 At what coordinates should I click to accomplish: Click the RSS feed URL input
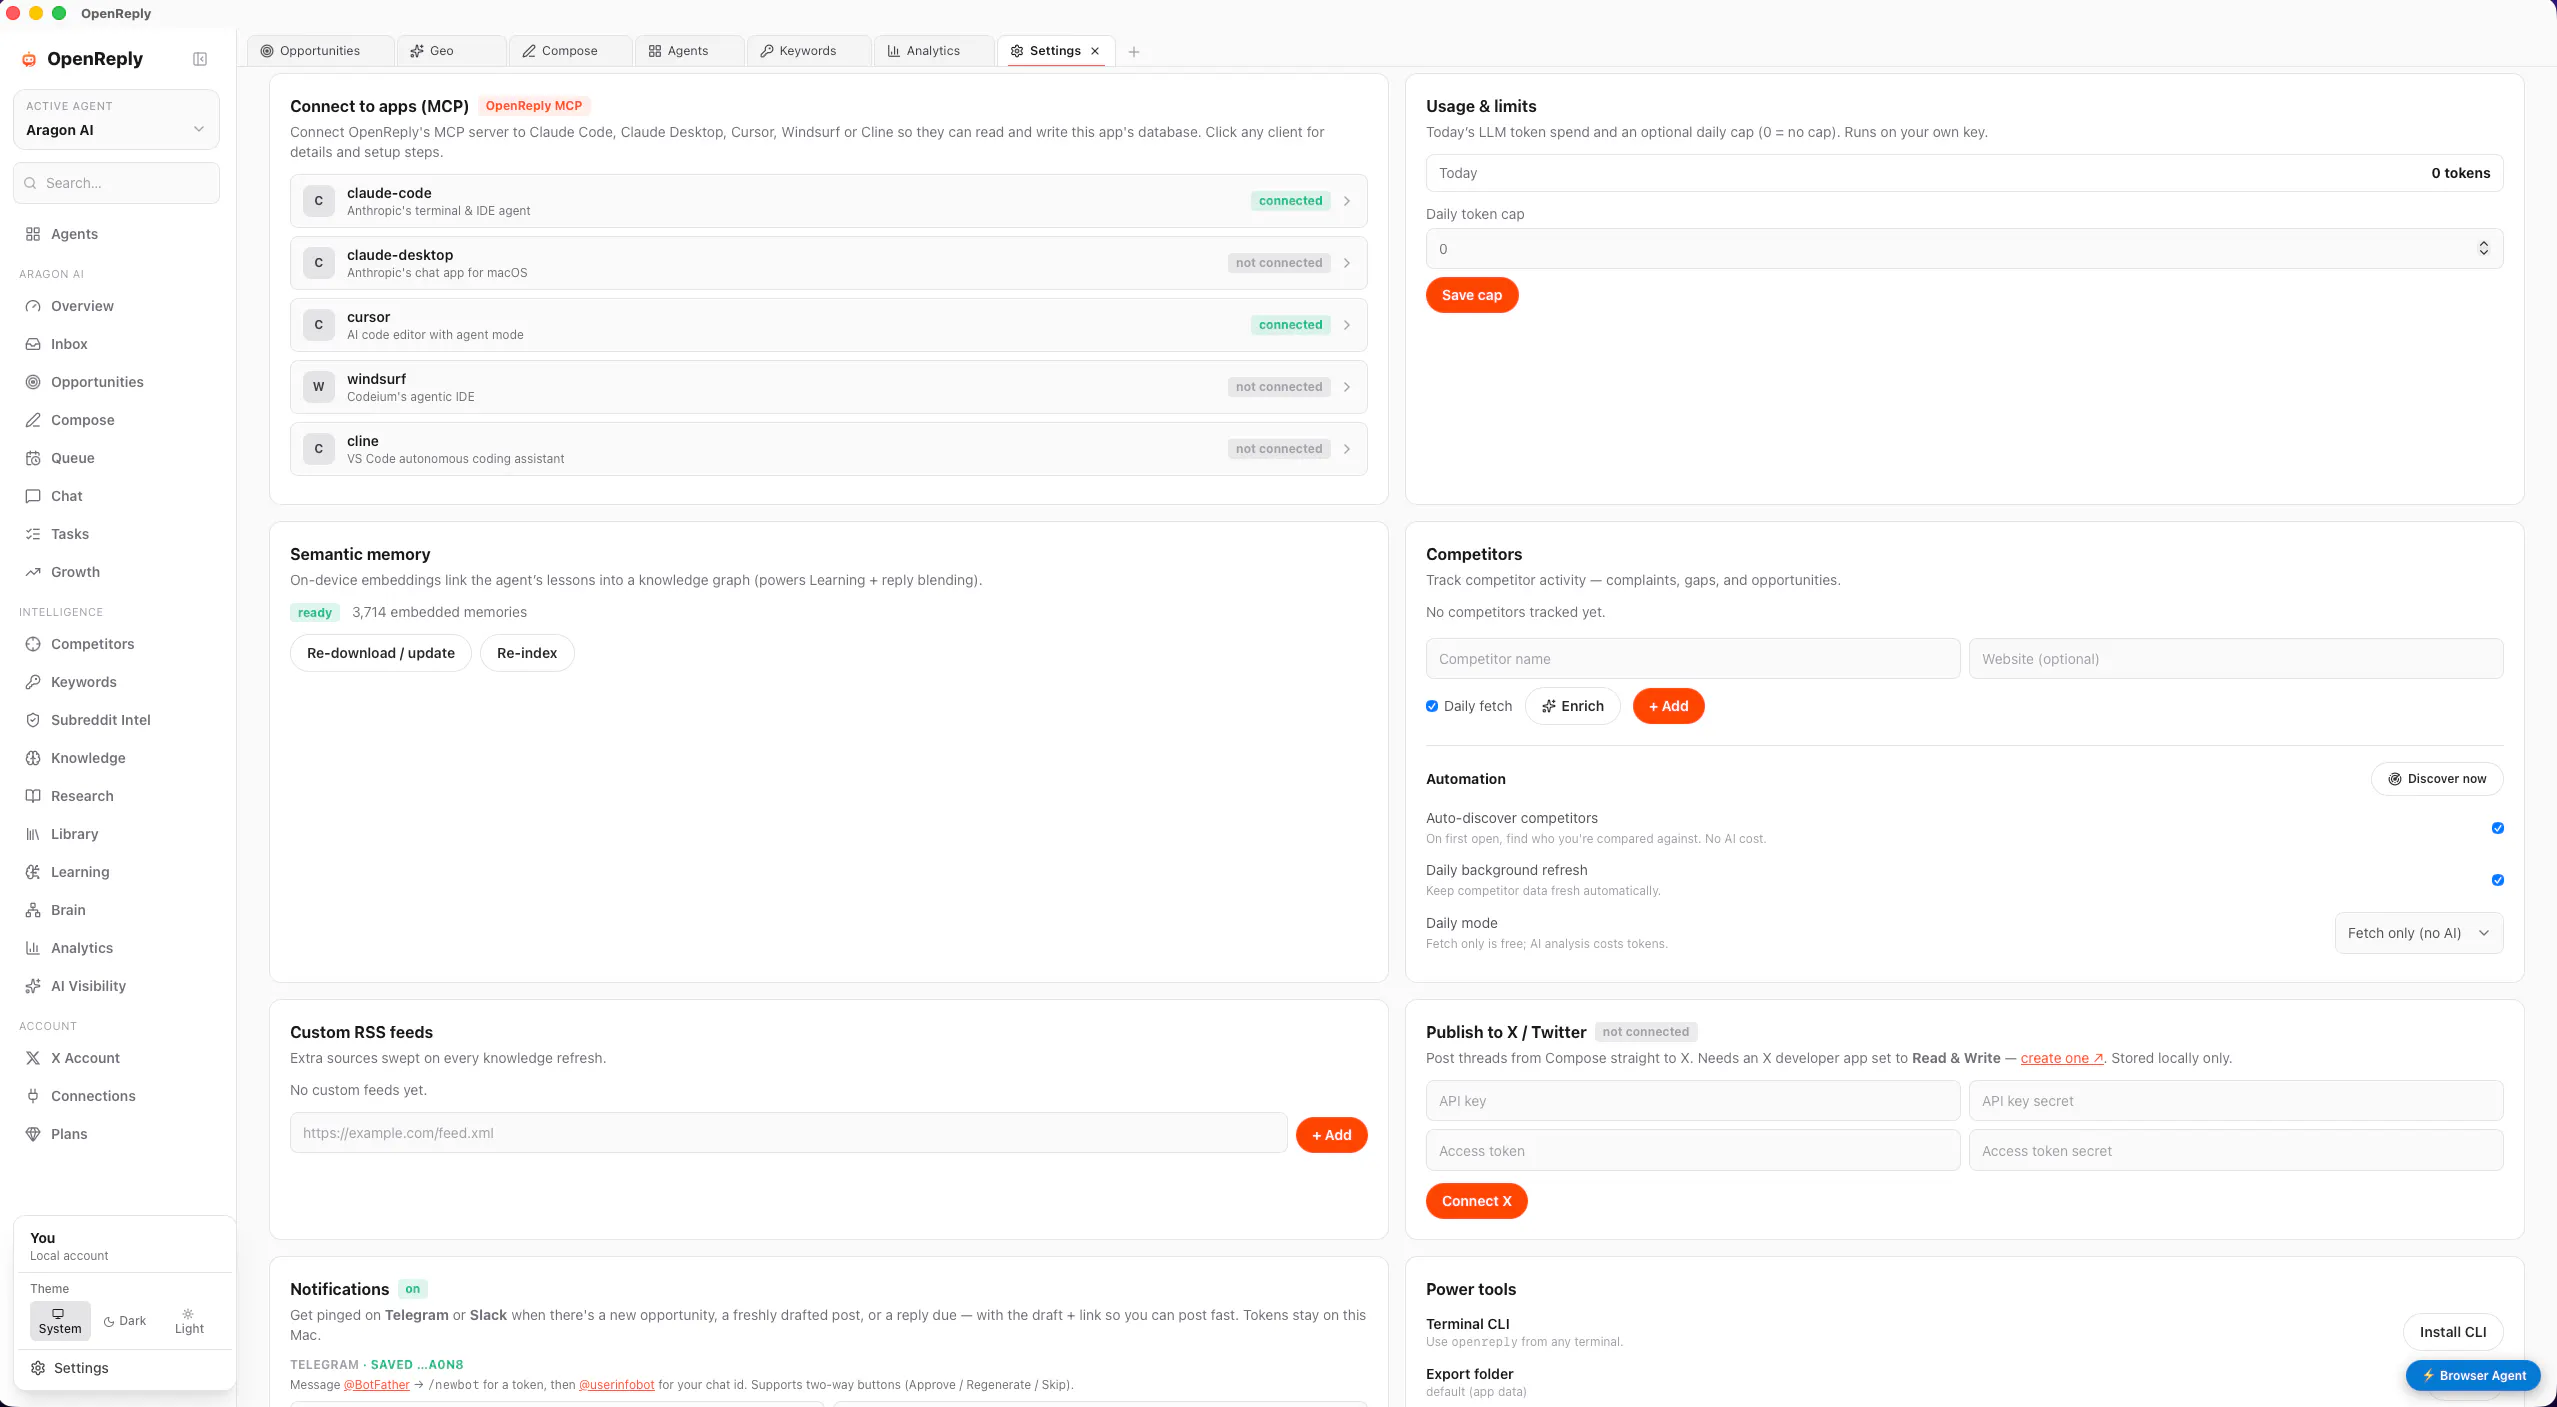click(788, 1133)
